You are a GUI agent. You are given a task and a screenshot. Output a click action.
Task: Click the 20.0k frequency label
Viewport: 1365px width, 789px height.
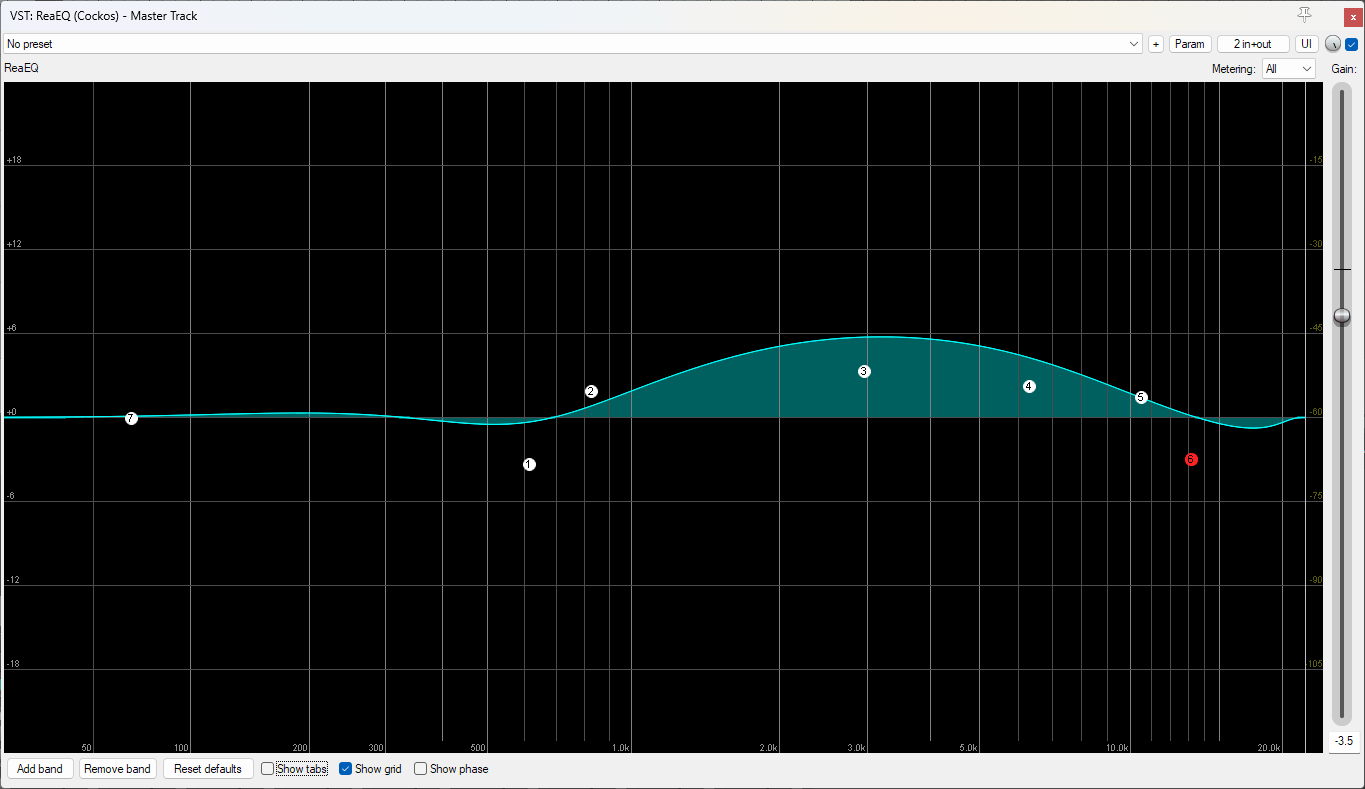tap(1269, 748)
